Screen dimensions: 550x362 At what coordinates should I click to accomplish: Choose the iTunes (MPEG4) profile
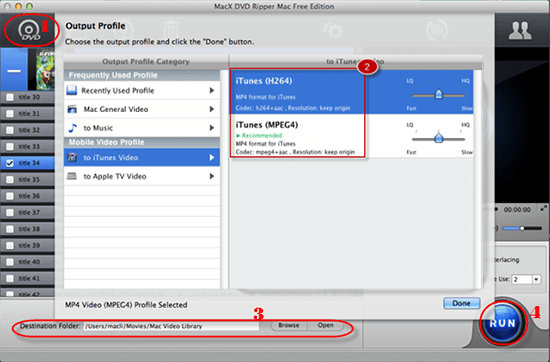pos(351,135)
